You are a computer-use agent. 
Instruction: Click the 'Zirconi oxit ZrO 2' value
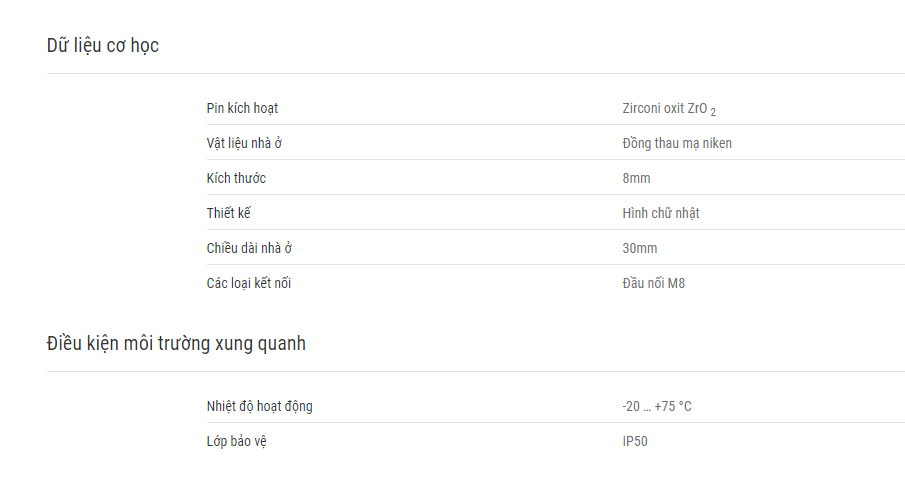(669, 109)
